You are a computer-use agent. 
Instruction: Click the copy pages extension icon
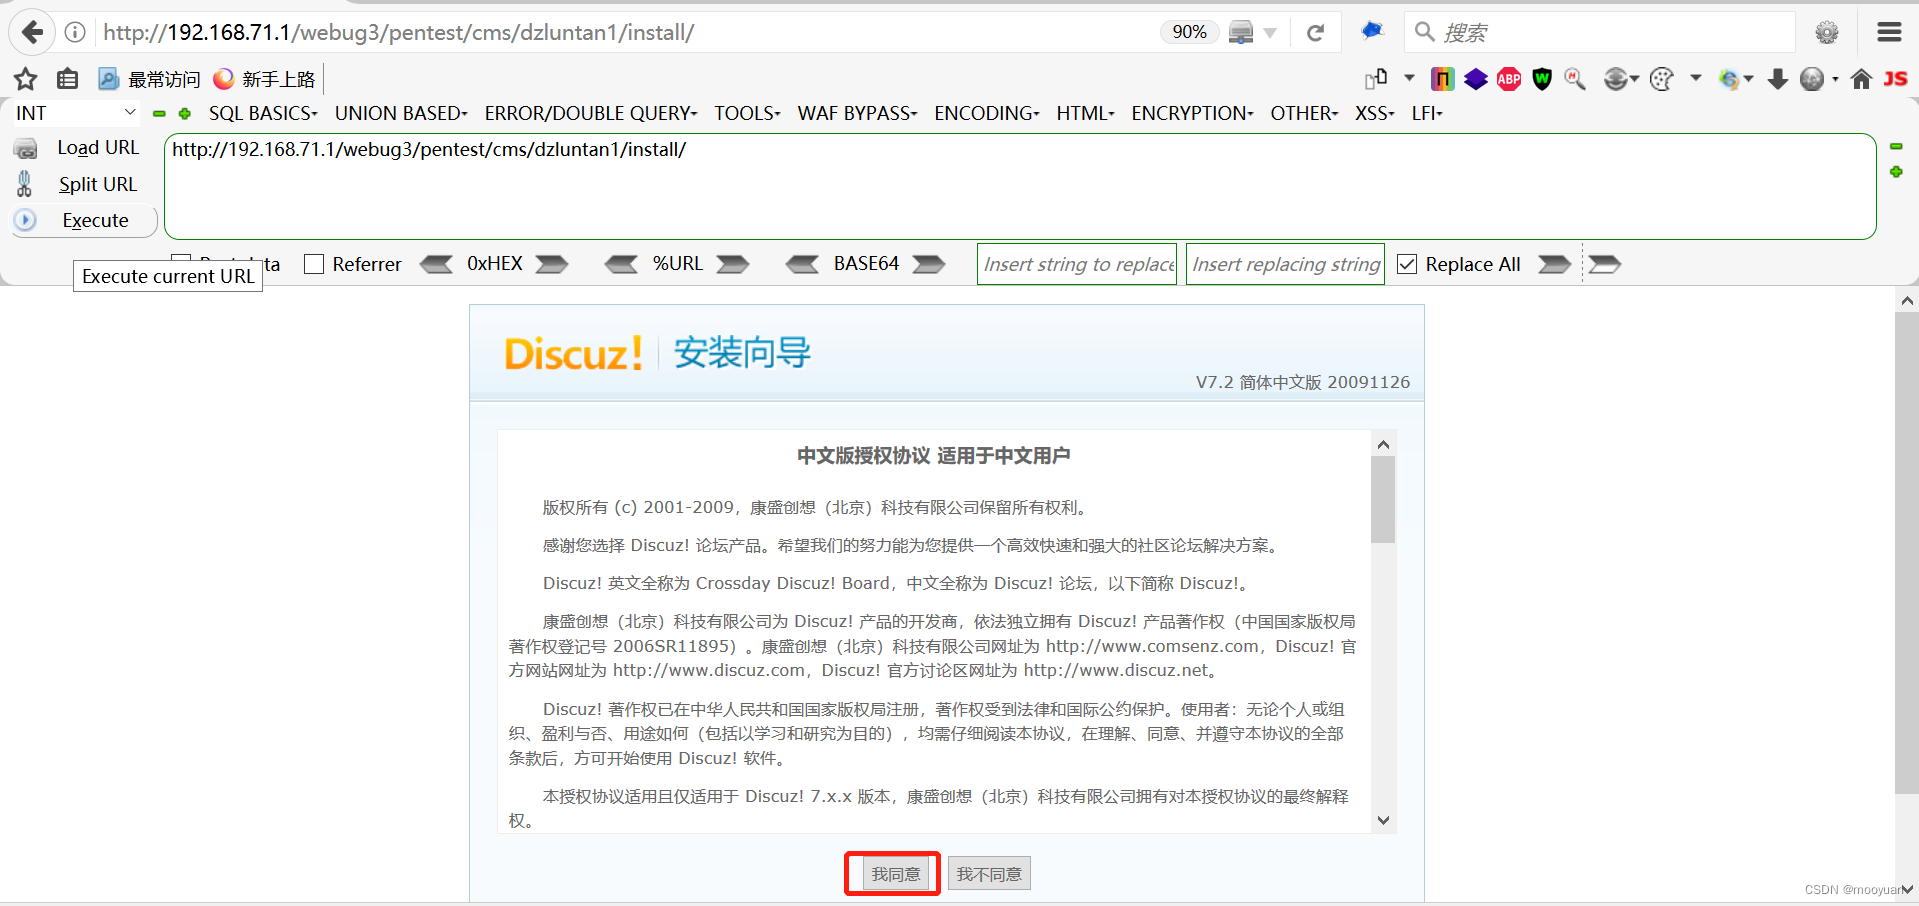(1376, 79)
